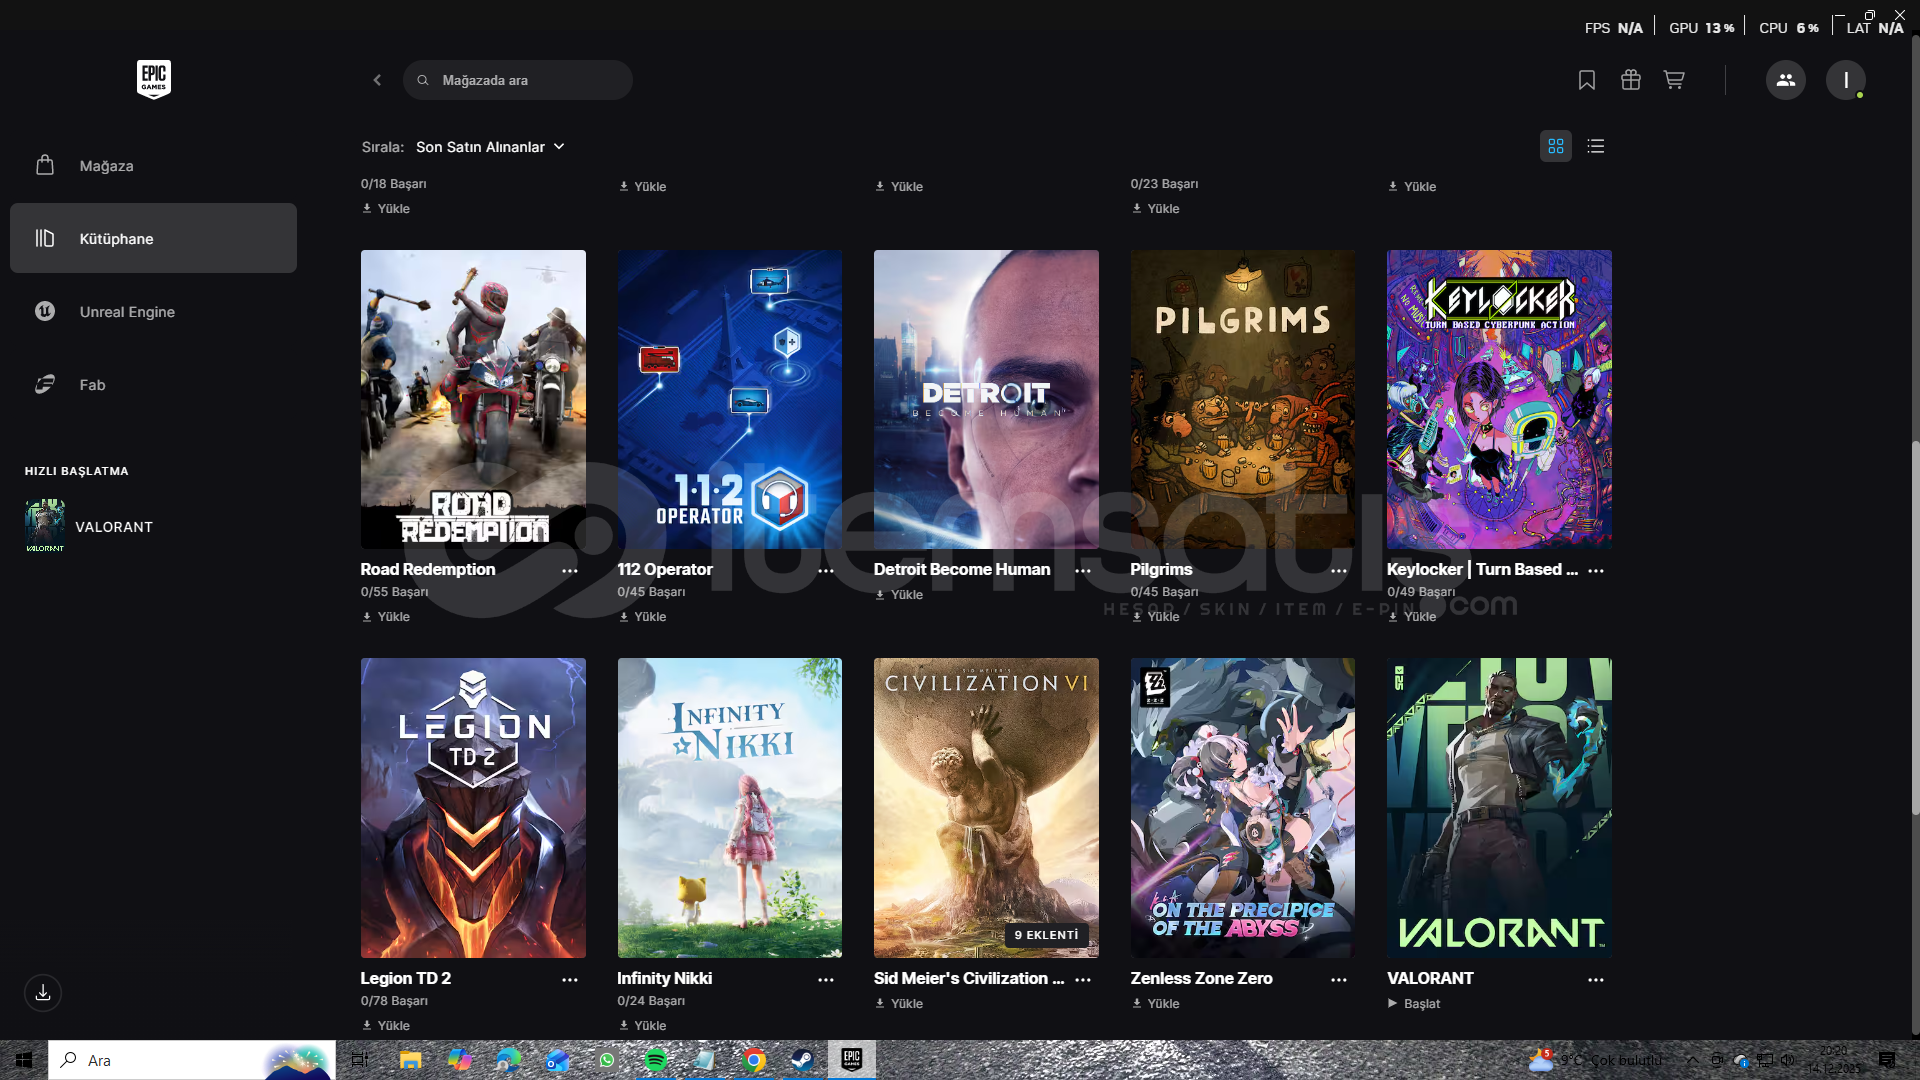Open the shopping cart
The width and height of the screenshot is (1920, 1080).
[x=1674, y=80]
